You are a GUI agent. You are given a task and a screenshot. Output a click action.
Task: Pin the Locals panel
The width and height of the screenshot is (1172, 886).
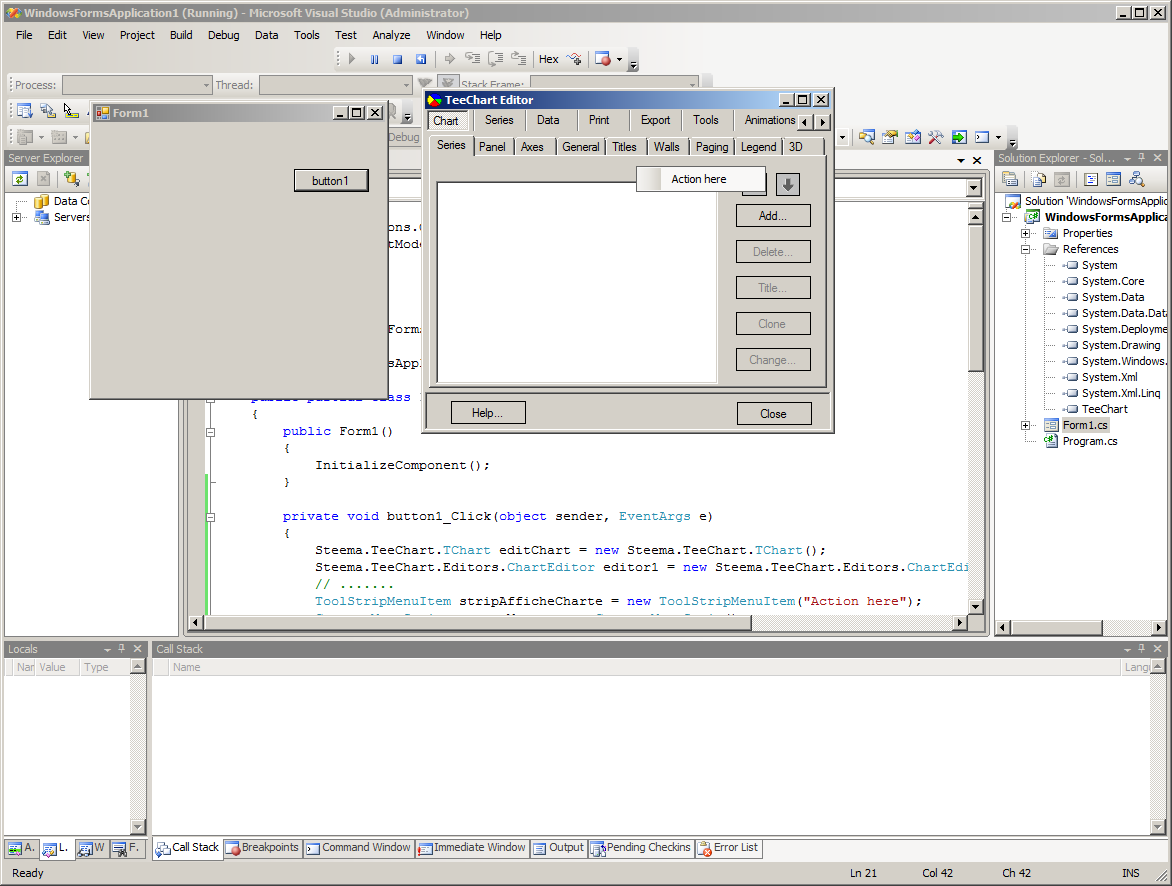click(122, 649)
